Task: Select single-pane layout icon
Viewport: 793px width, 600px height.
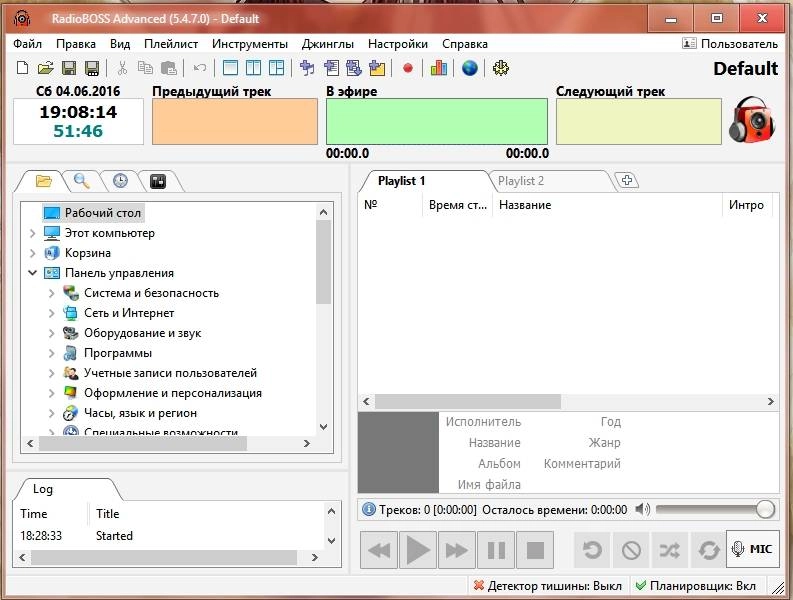Action: pyautogui.click(x=231, y=68)
